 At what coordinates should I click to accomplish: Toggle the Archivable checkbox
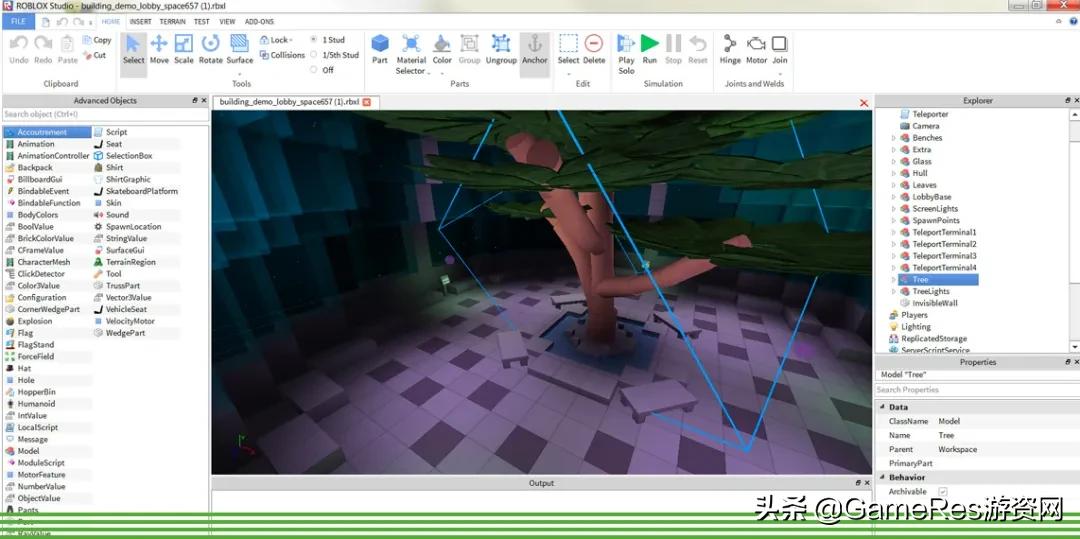point(943,492)
